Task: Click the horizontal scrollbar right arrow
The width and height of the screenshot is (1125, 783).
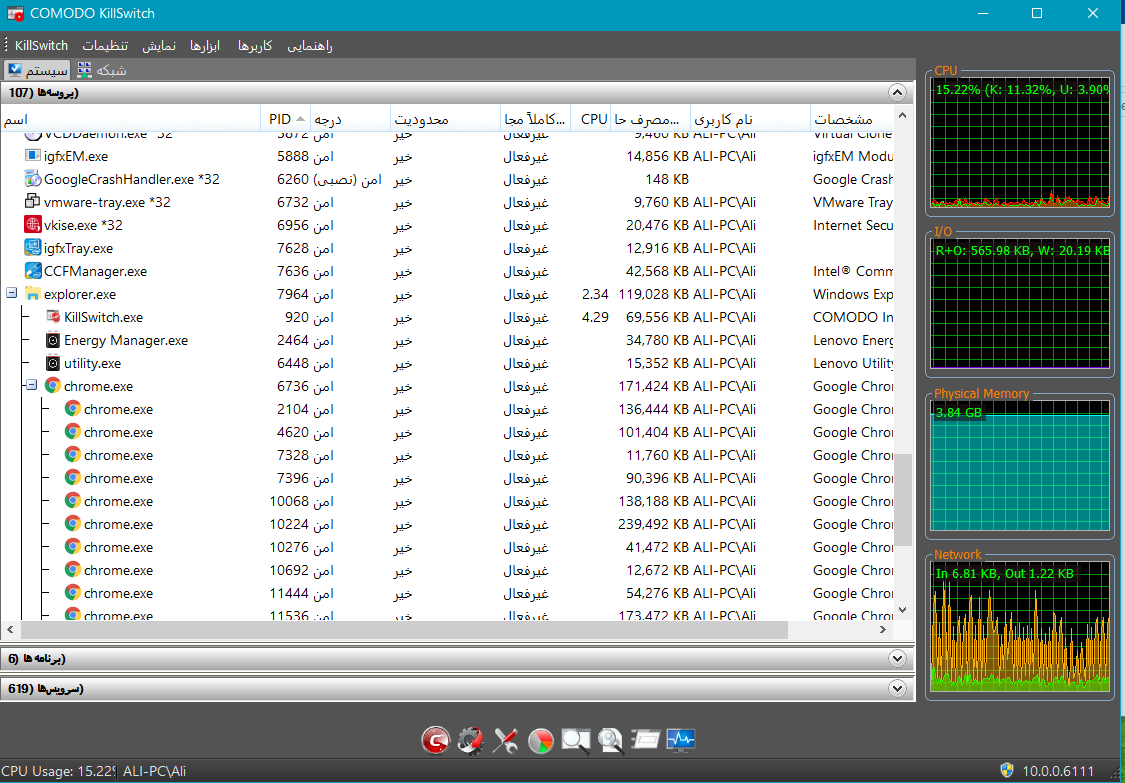Action: coord(883,629)
